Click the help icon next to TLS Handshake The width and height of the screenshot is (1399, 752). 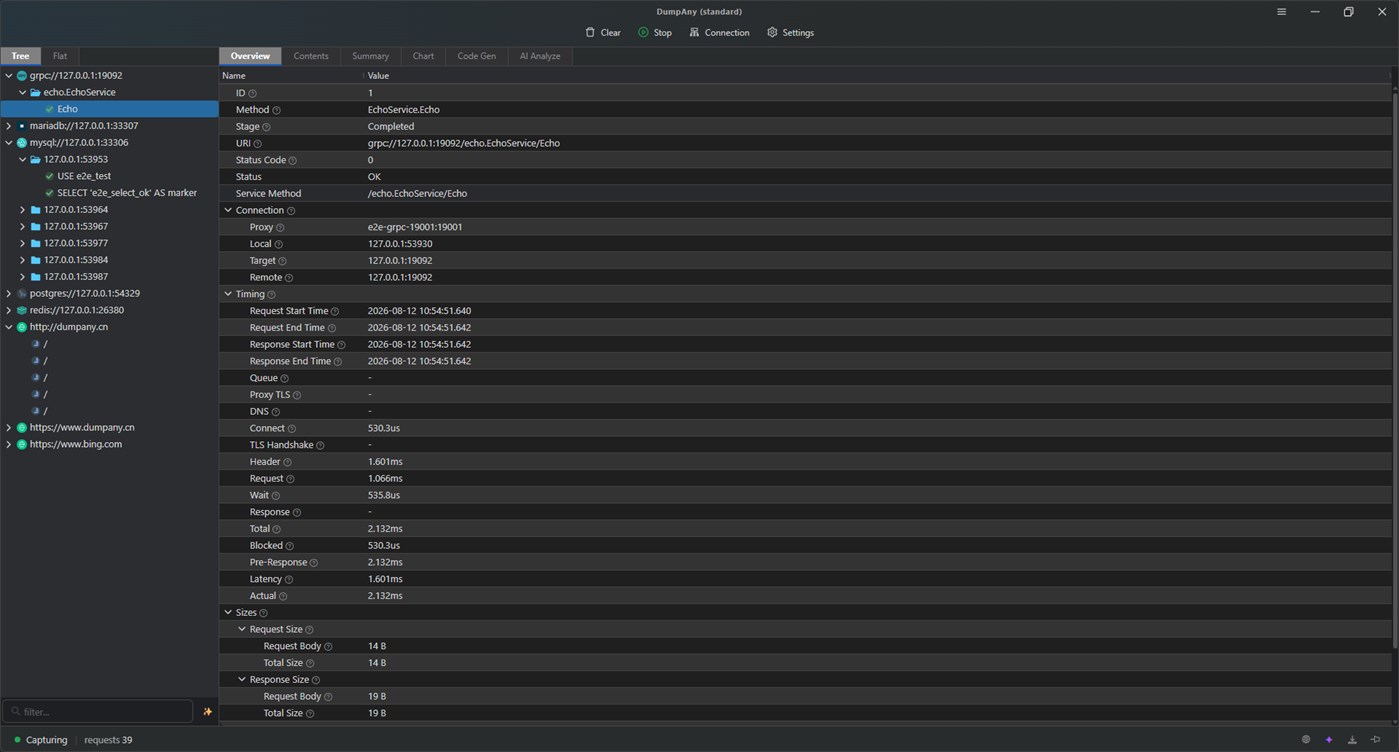320,445
